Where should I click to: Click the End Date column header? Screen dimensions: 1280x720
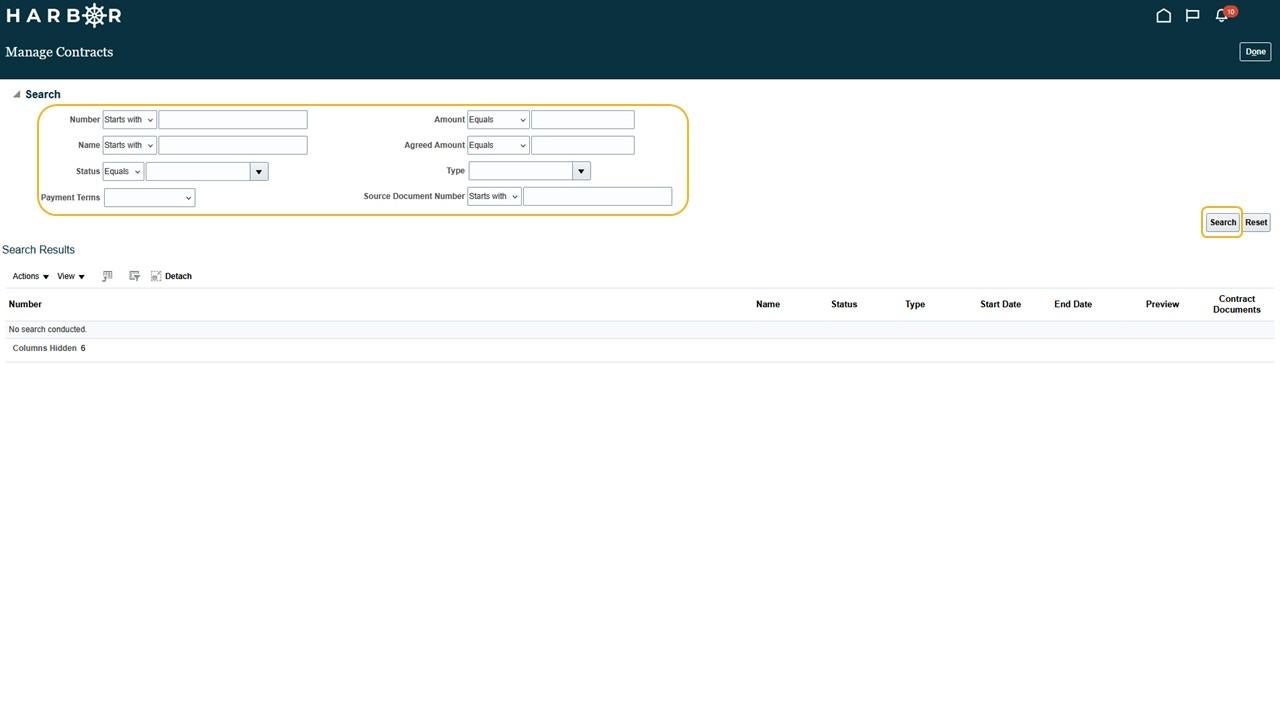pyautogui.click(x=1073, y=304)
